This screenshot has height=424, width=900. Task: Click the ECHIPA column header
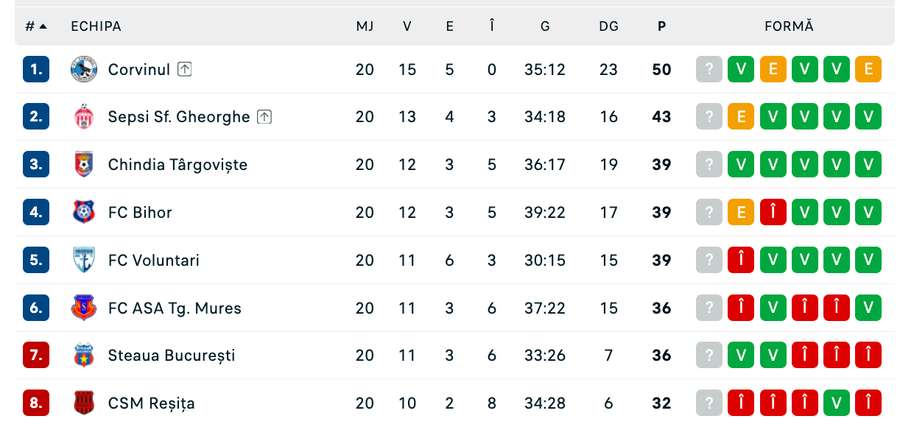(x=96, y=26)
